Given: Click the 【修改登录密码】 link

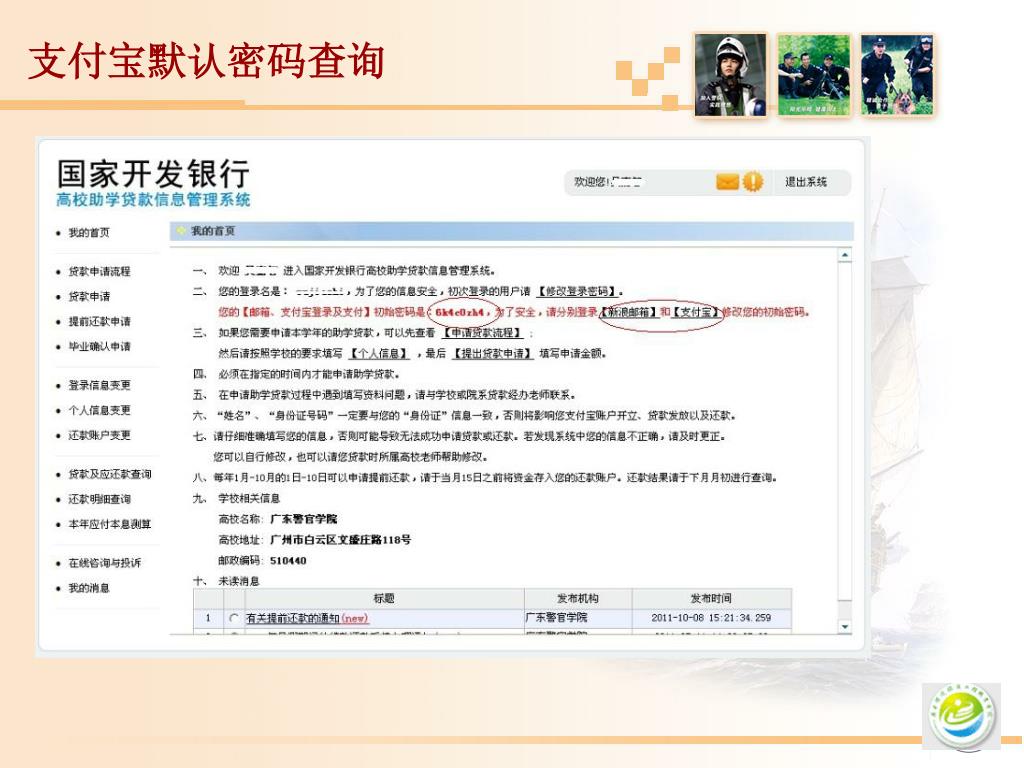Looking at the screenshot, I should click(577, 291).
